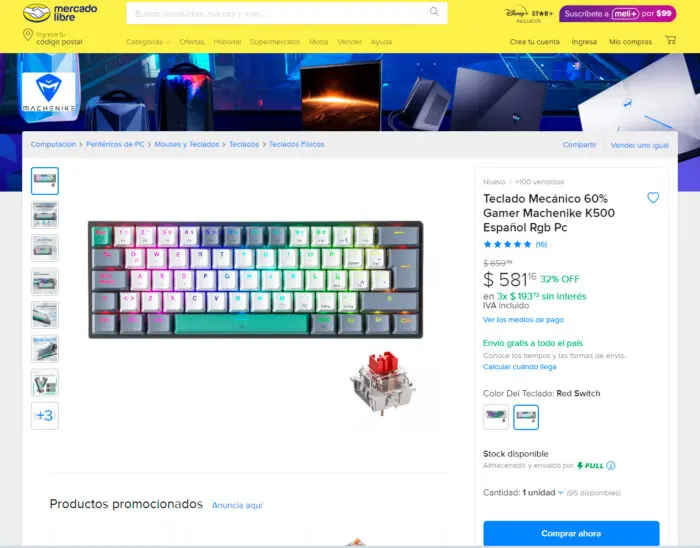The image size is (700, 548).
Task: Click the Disney+ Star+ logo
Action: coord(529,14)
